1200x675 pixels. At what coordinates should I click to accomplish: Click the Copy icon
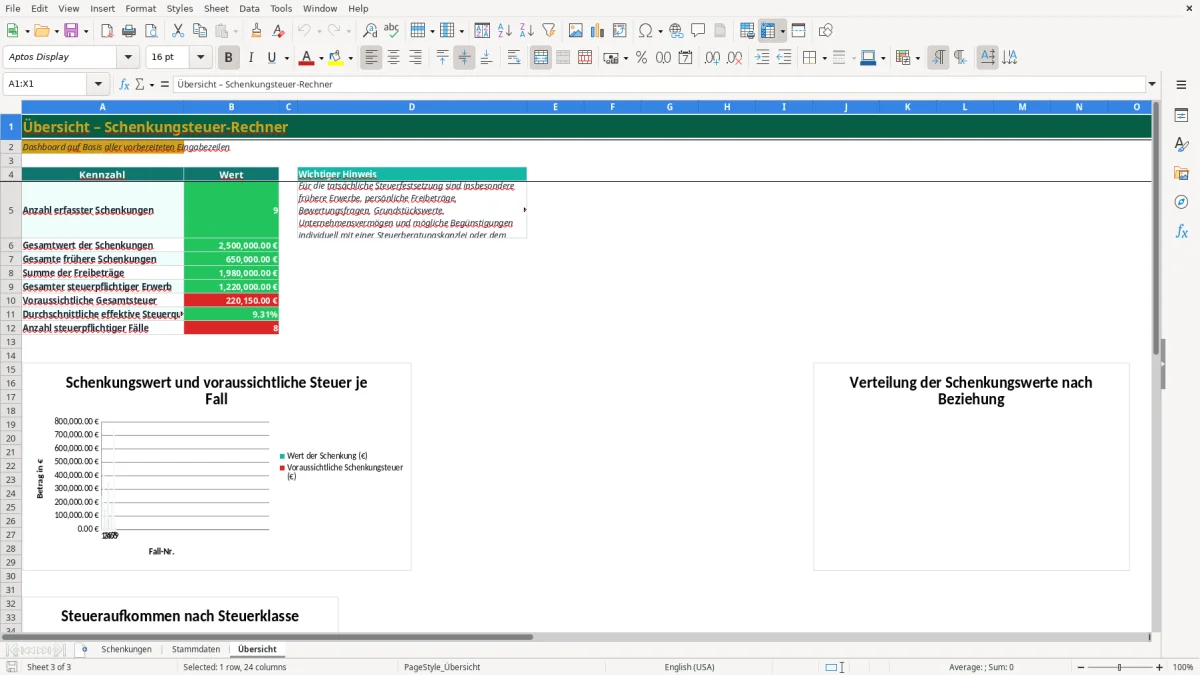(x=200, y=31)
